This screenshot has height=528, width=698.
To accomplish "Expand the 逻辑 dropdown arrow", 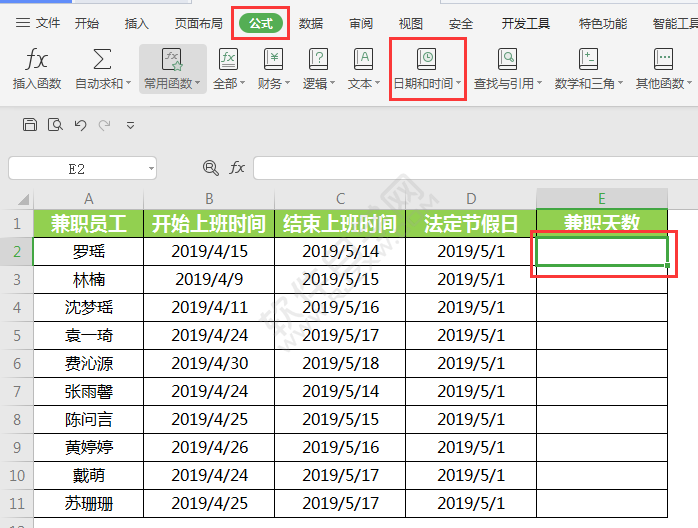I will [x=333, y=83].
